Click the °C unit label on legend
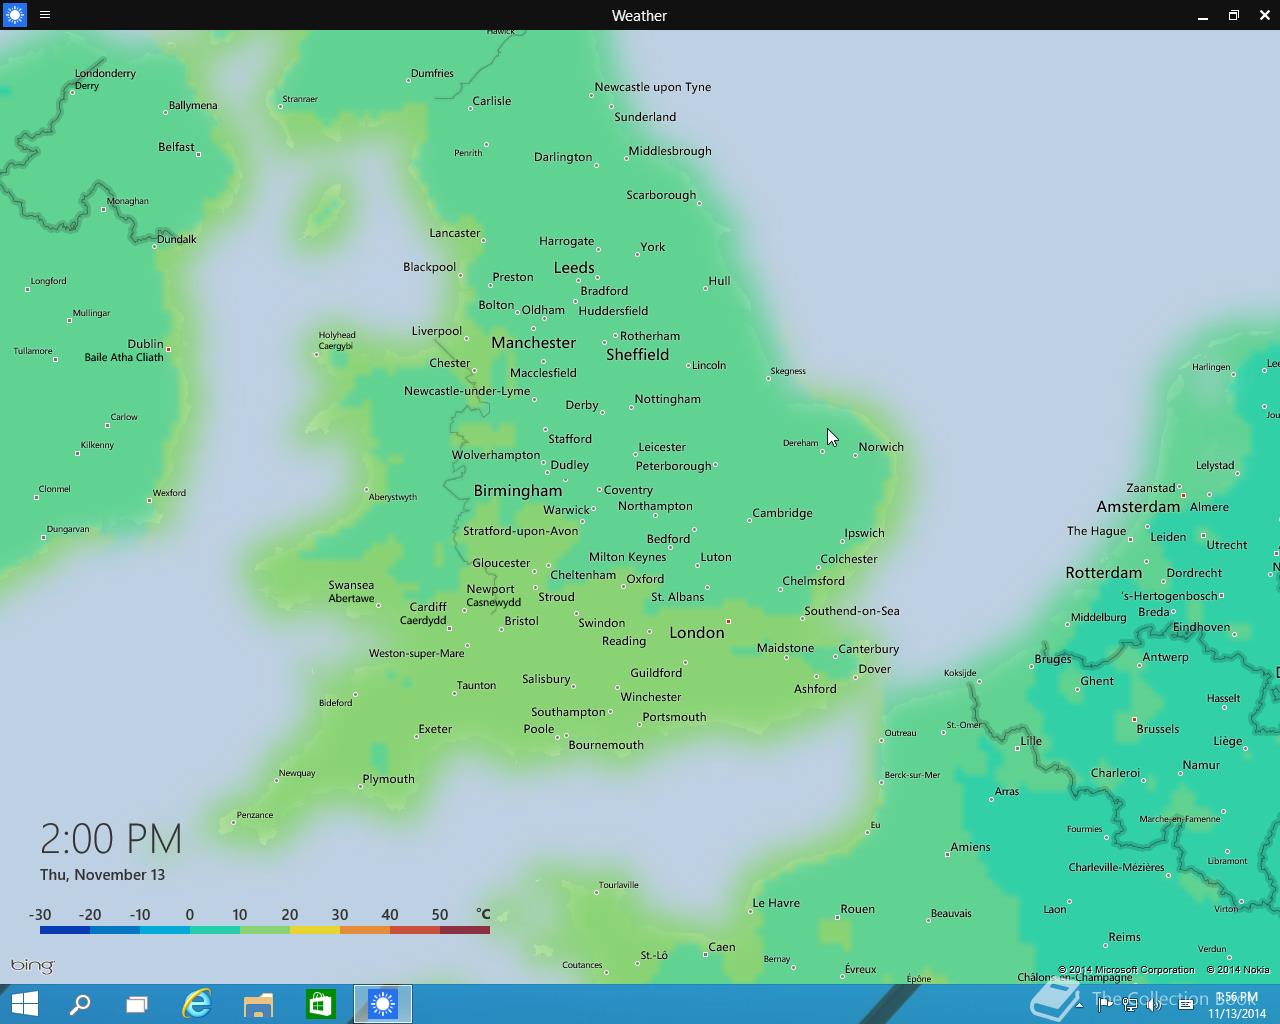This screenshot has width=1280, height=1024. [483, 914]
